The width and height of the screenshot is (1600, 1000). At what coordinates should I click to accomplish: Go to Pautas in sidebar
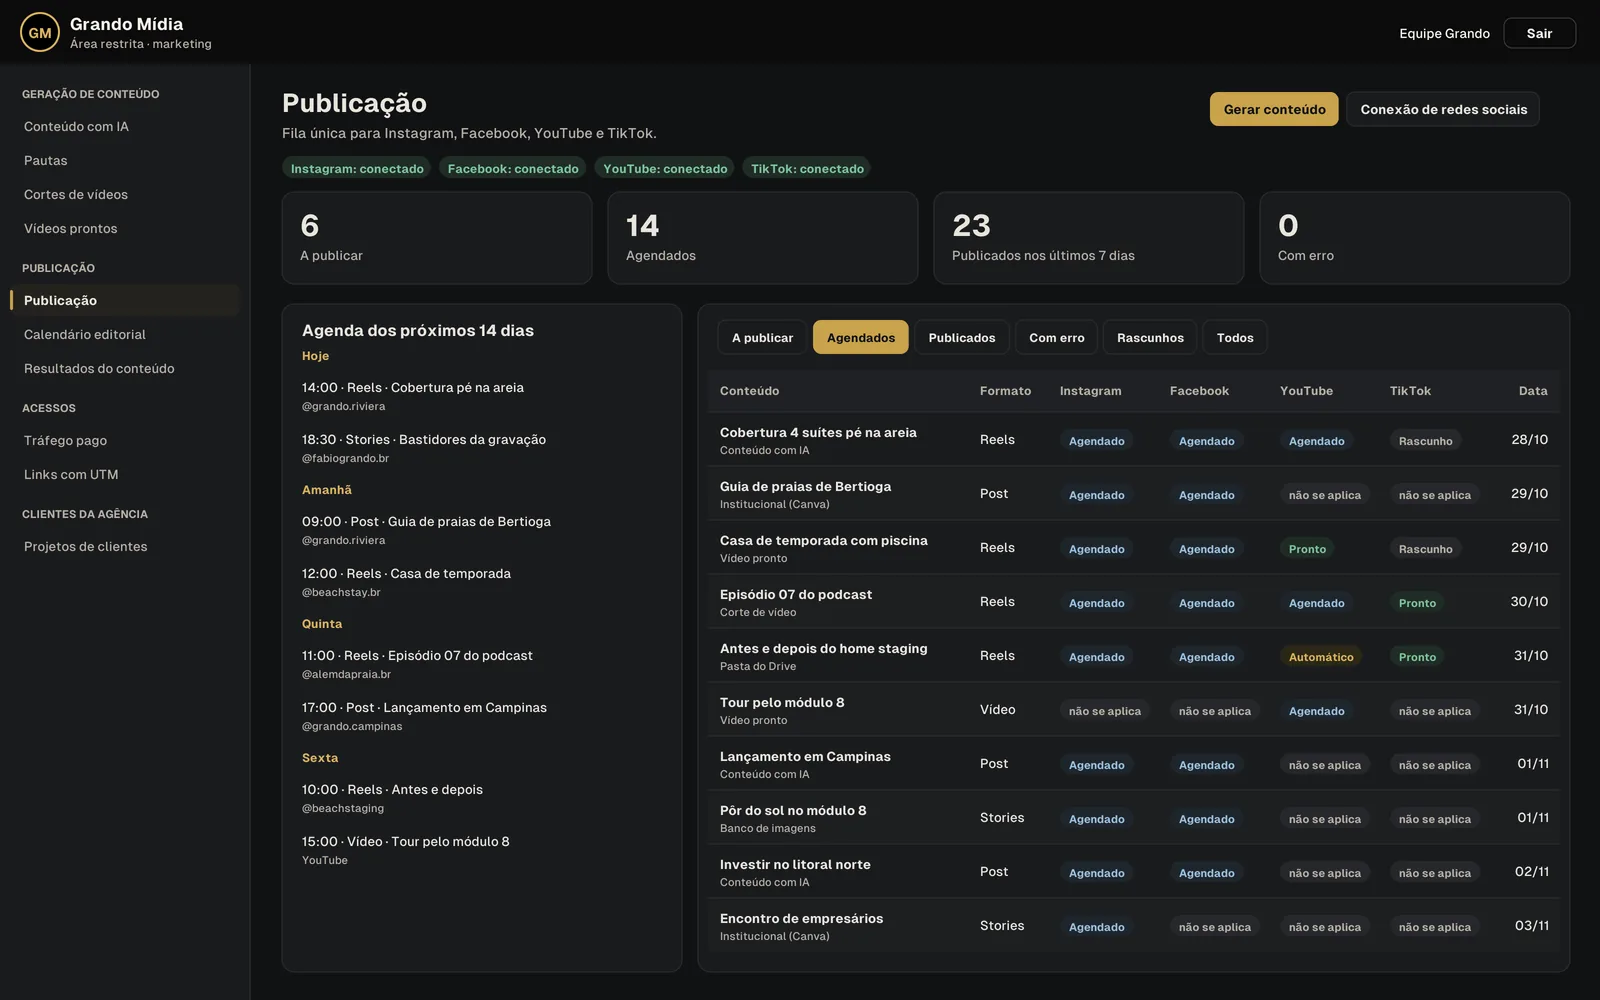pyautogui.click(x=125, y=161)
